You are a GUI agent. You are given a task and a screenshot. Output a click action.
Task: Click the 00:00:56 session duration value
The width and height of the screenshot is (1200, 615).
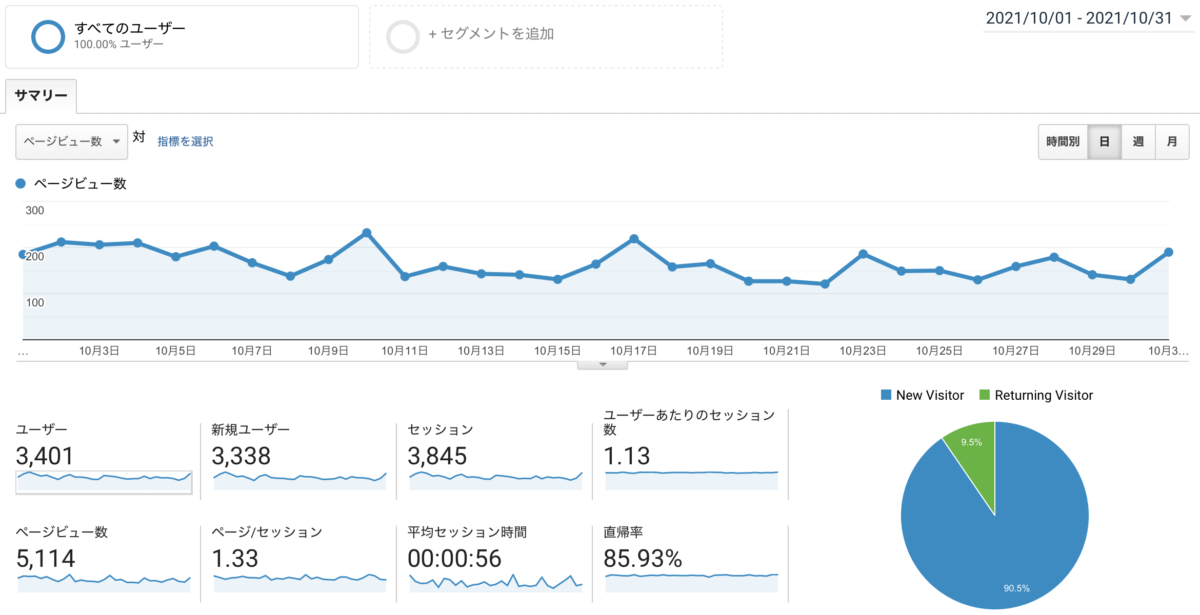(x=455, y=558)
